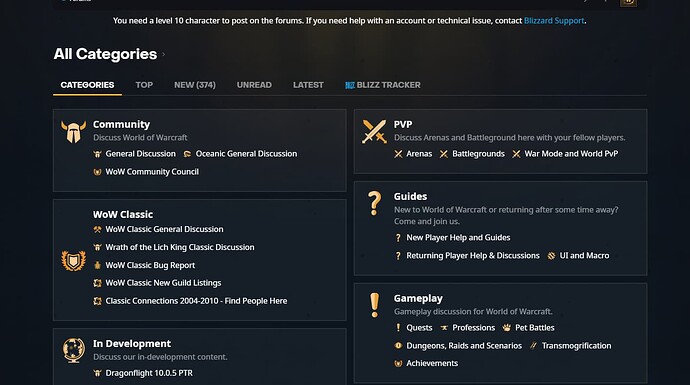
Task: Click the swords icon beside Arenas
Action: pos(398,154)
